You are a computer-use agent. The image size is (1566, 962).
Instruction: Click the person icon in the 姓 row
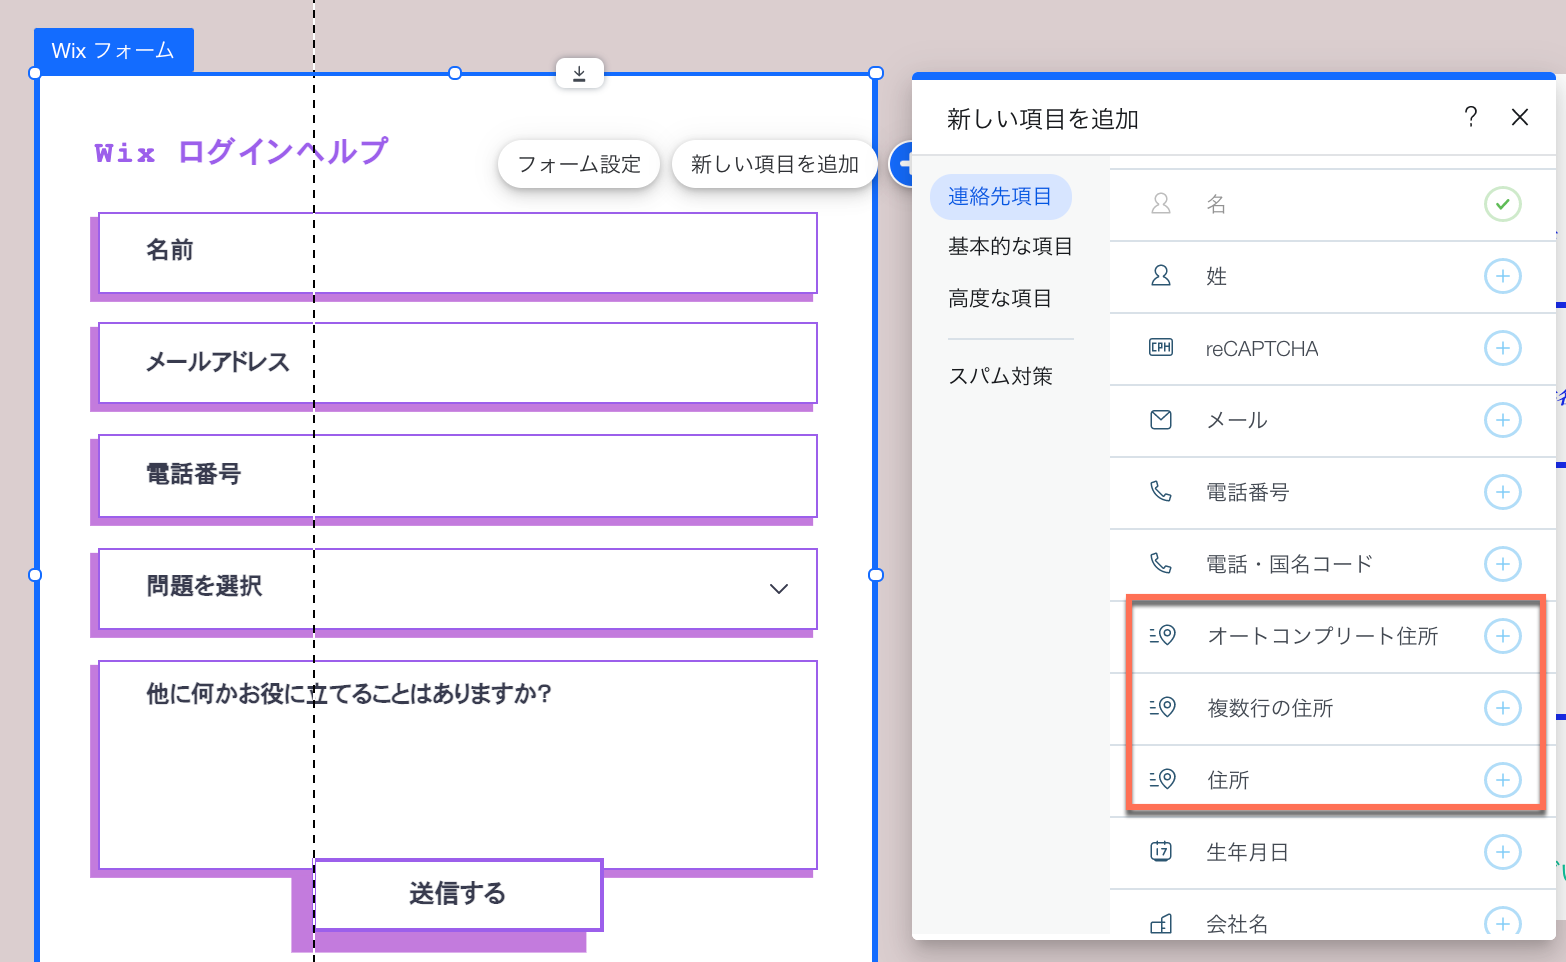(x=1161, y=276)
